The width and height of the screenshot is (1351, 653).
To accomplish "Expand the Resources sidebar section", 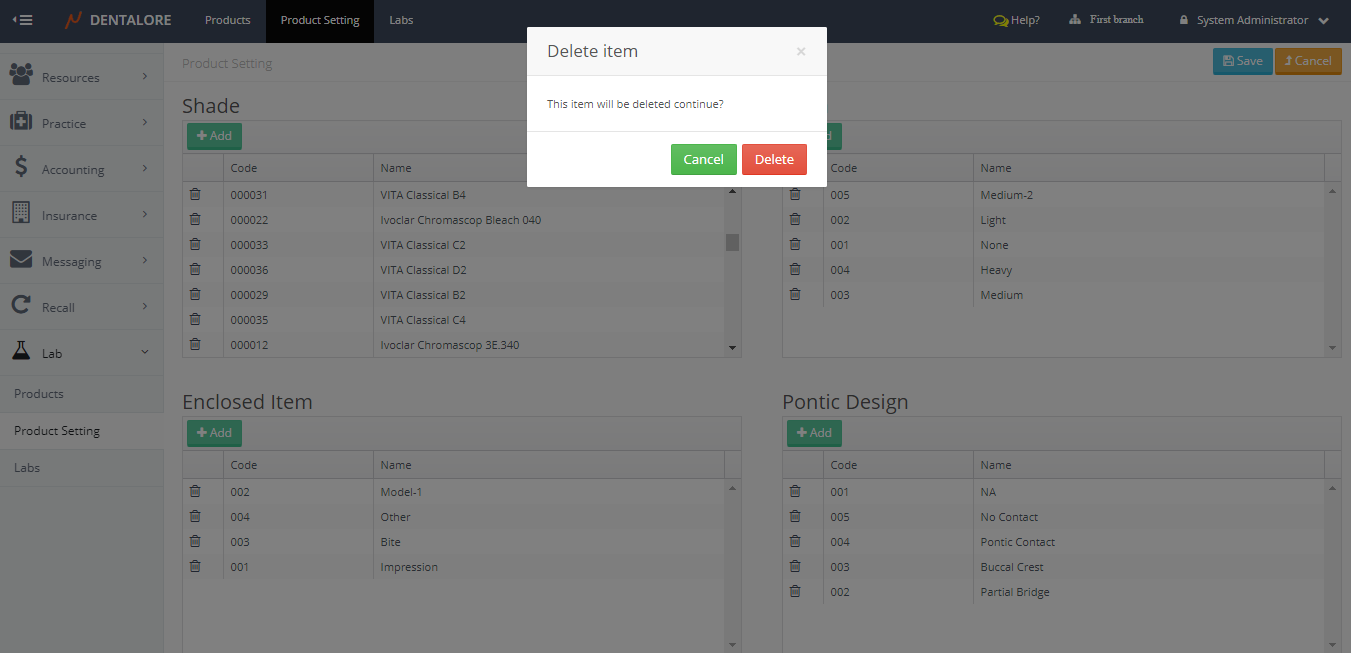I will [x=81, y=77].
